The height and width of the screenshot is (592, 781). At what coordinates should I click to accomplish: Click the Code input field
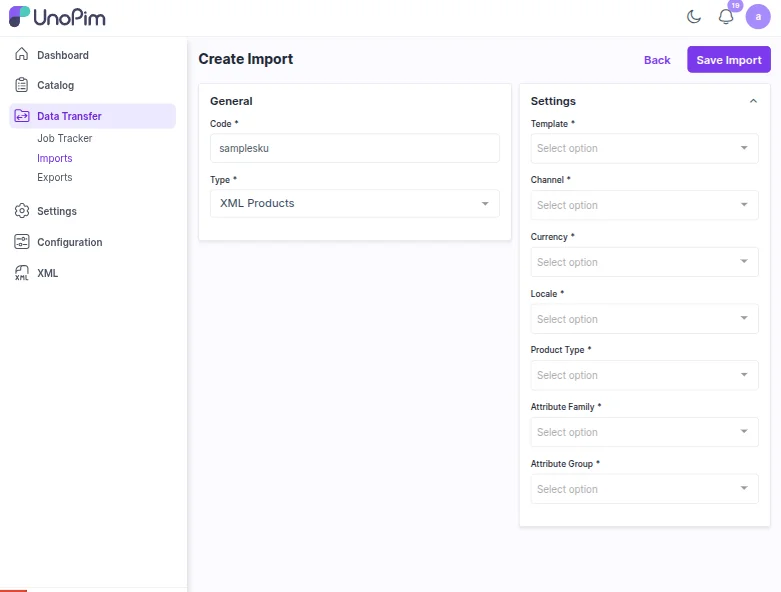[355, 148]
